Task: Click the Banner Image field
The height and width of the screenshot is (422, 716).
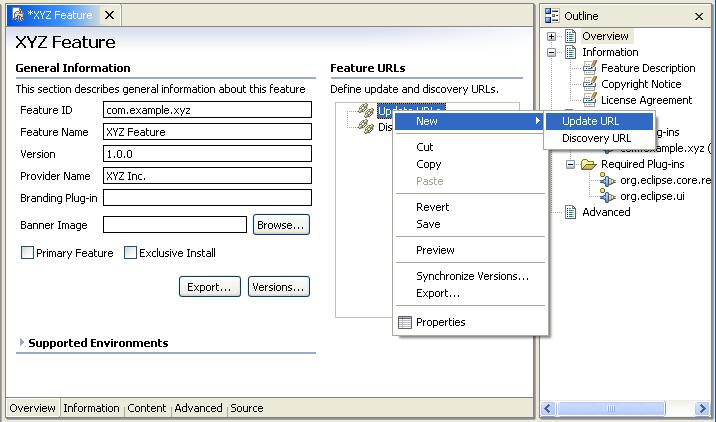Action: (175, 225)
